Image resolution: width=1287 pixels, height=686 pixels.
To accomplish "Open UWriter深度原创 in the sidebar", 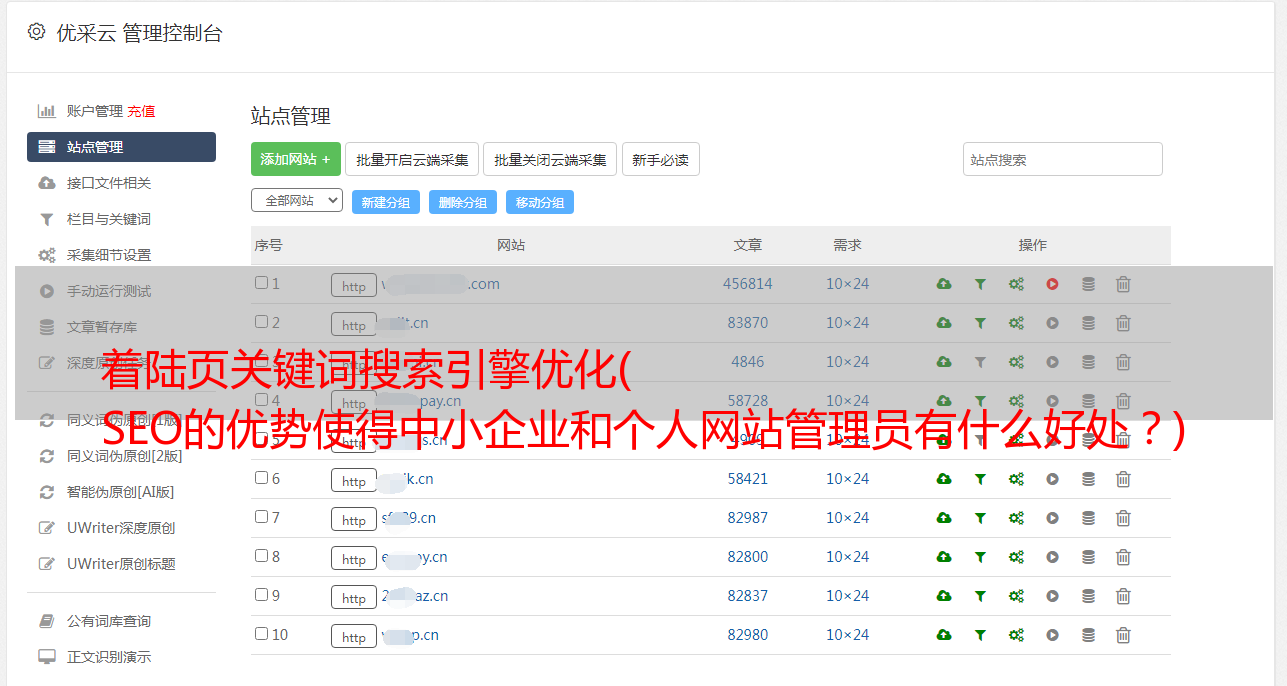I will pos(121,528).
